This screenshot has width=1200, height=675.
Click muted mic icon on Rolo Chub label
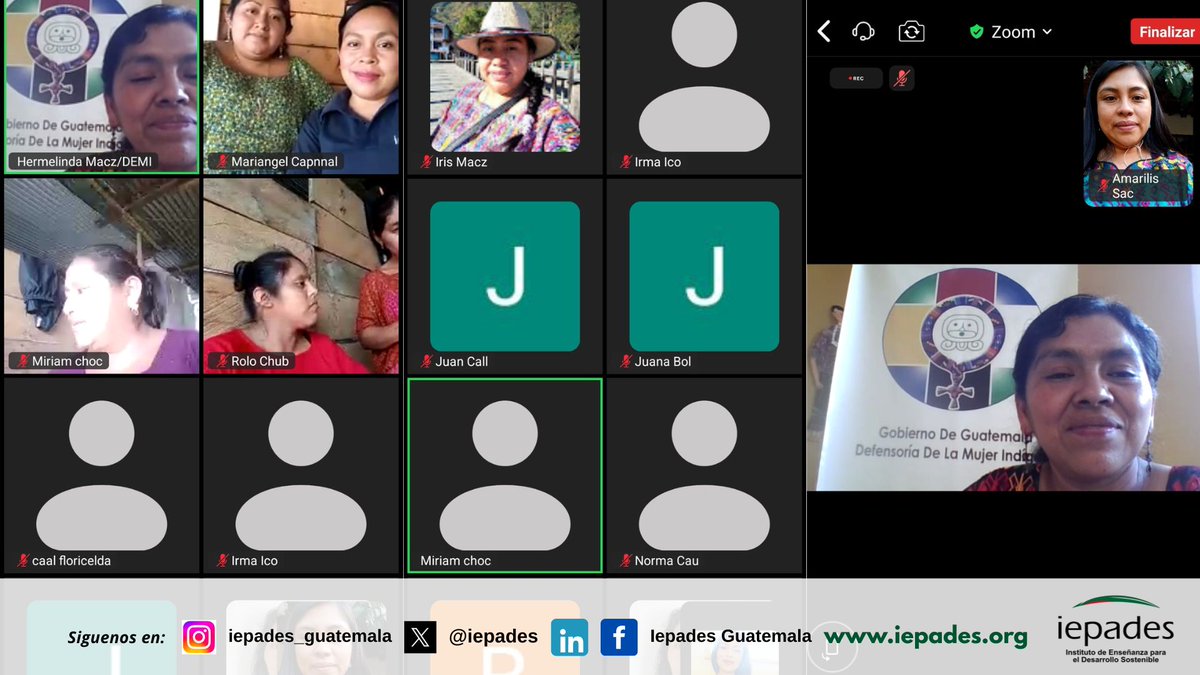click(x=222, y=361)
